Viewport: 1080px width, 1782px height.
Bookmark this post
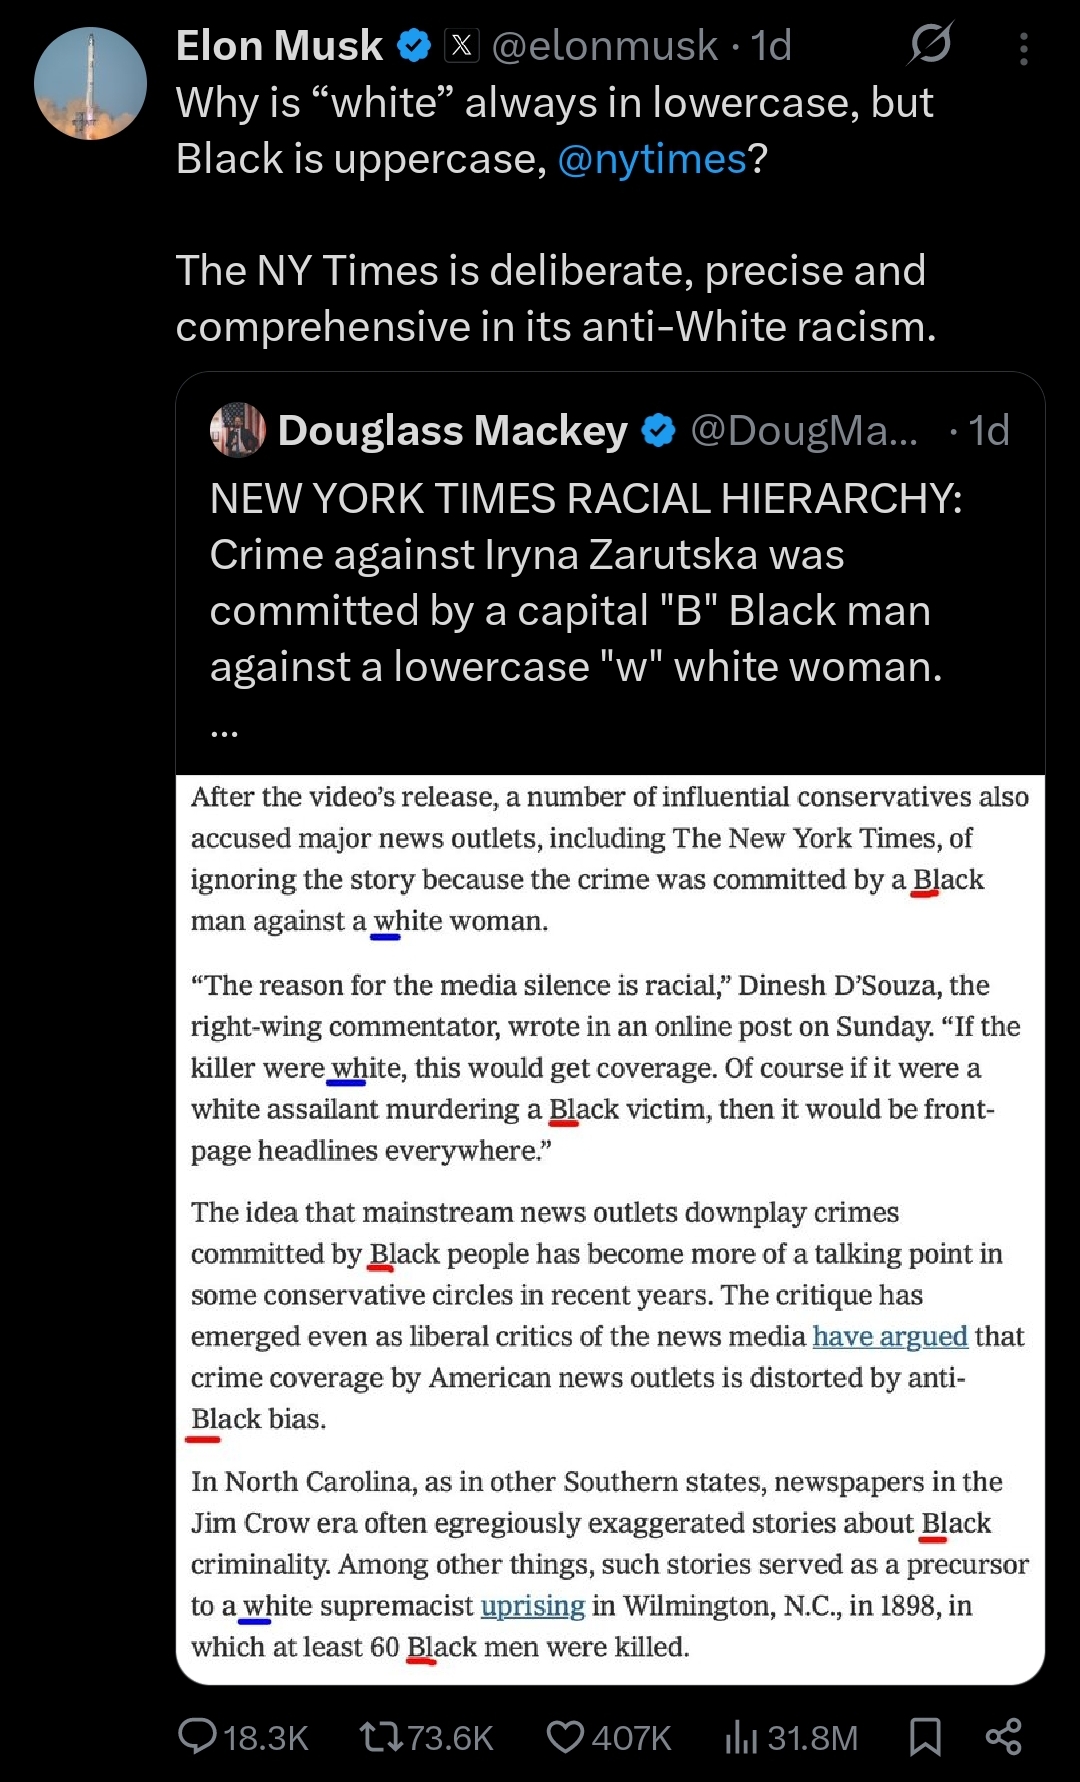click(925, 1737)
